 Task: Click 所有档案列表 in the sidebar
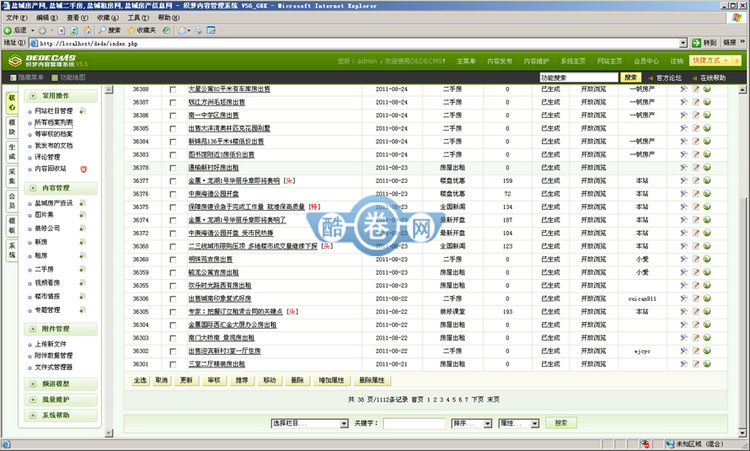(x=54, y=123)
